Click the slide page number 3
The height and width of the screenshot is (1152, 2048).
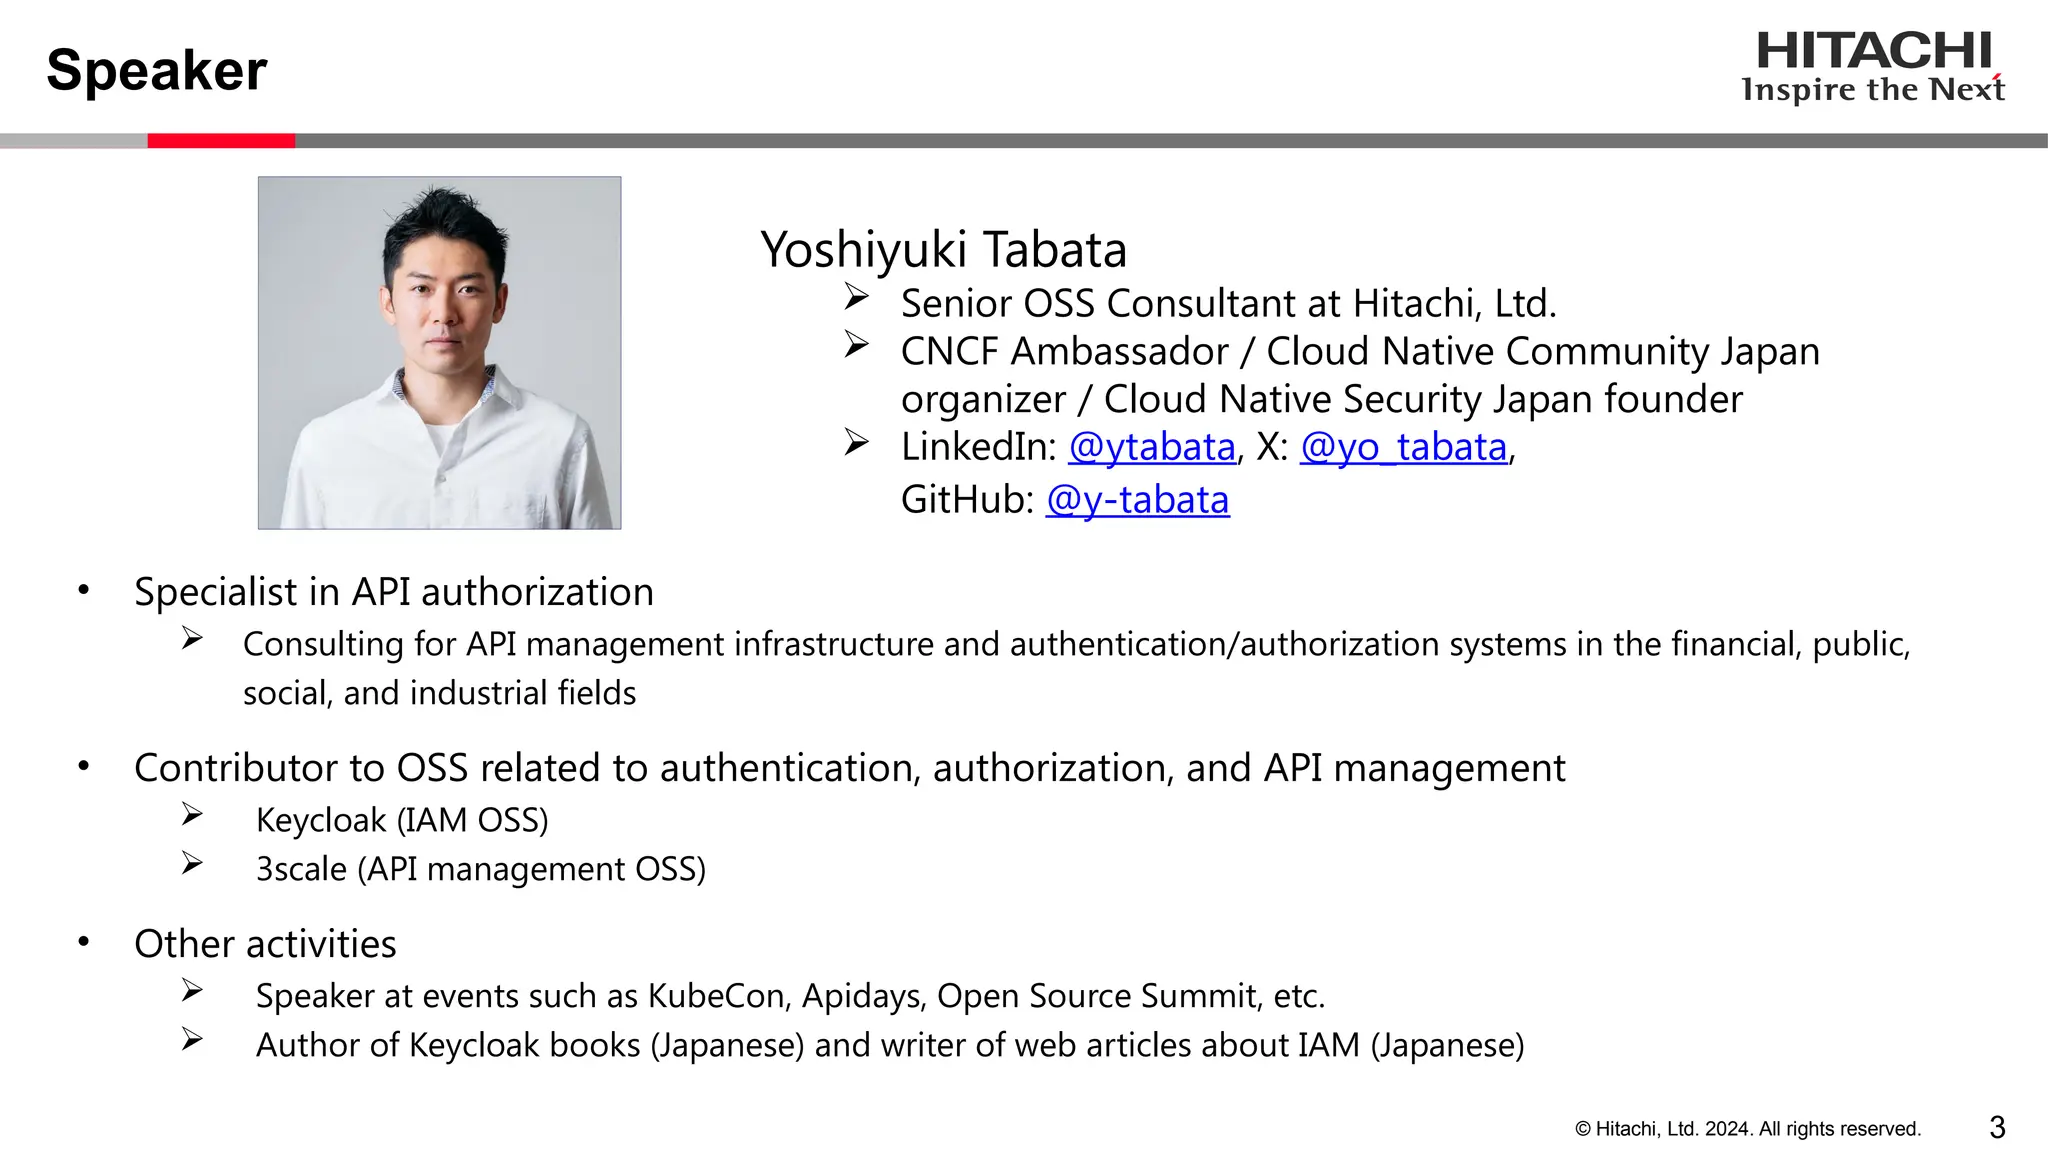point(1997,1128)
